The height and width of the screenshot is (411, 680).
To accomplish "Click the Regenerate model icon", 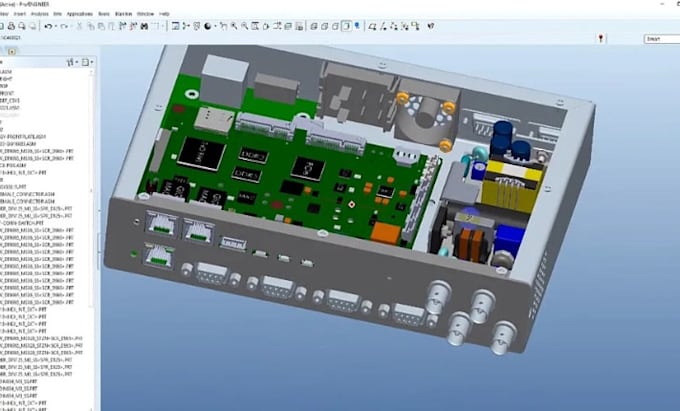I will 122,26.
